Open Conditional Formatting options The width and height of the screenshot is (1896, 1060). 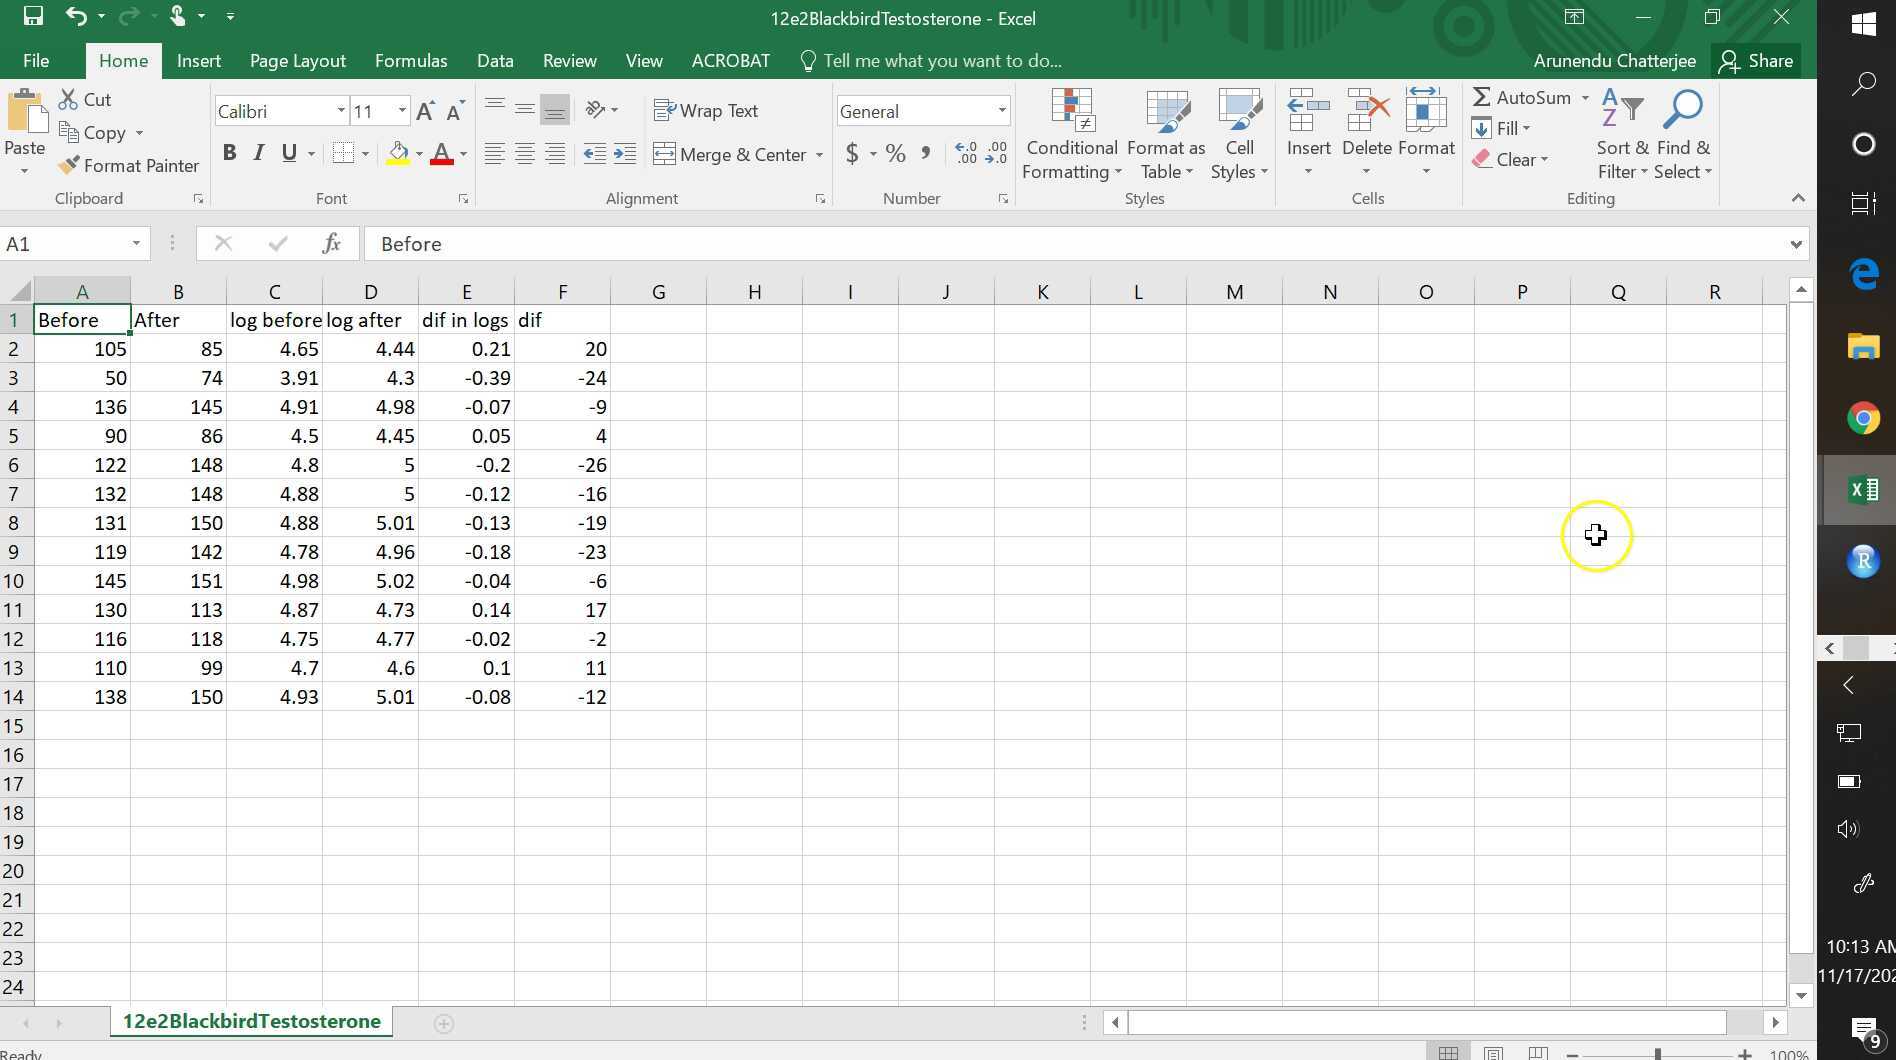[1070, 135]
